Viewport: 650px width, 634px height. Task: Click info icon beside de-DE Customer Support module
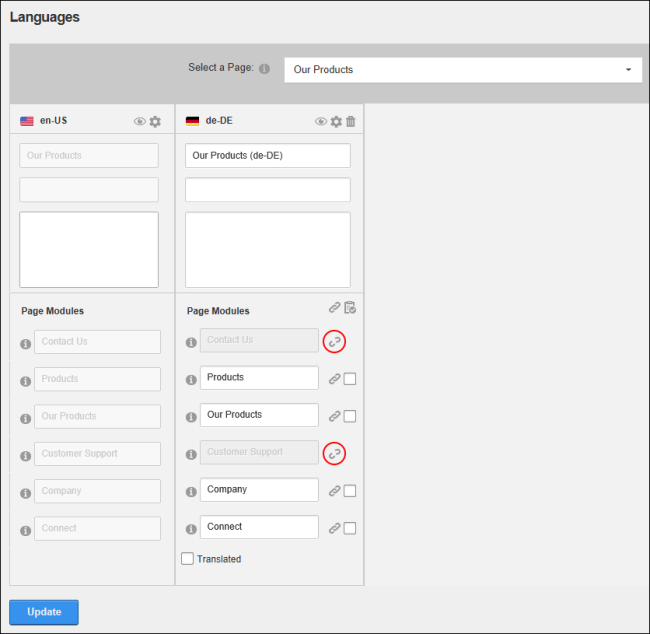pyautogui.click(x=191, y=454)
